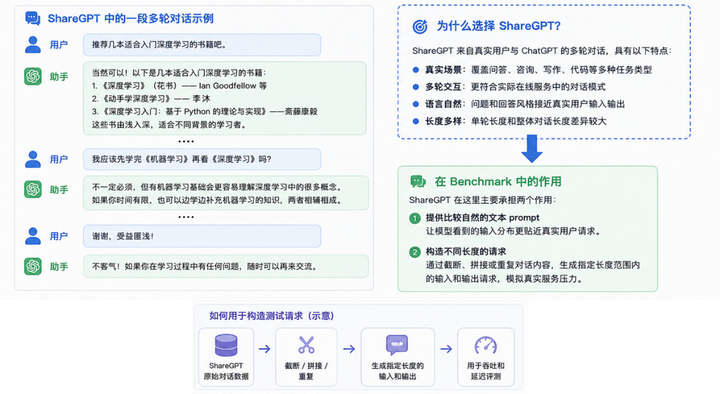Viewport: 720px width, 394px height.
Task: Click the blue bullet before 多轮交互
Action: click(416, 87)
